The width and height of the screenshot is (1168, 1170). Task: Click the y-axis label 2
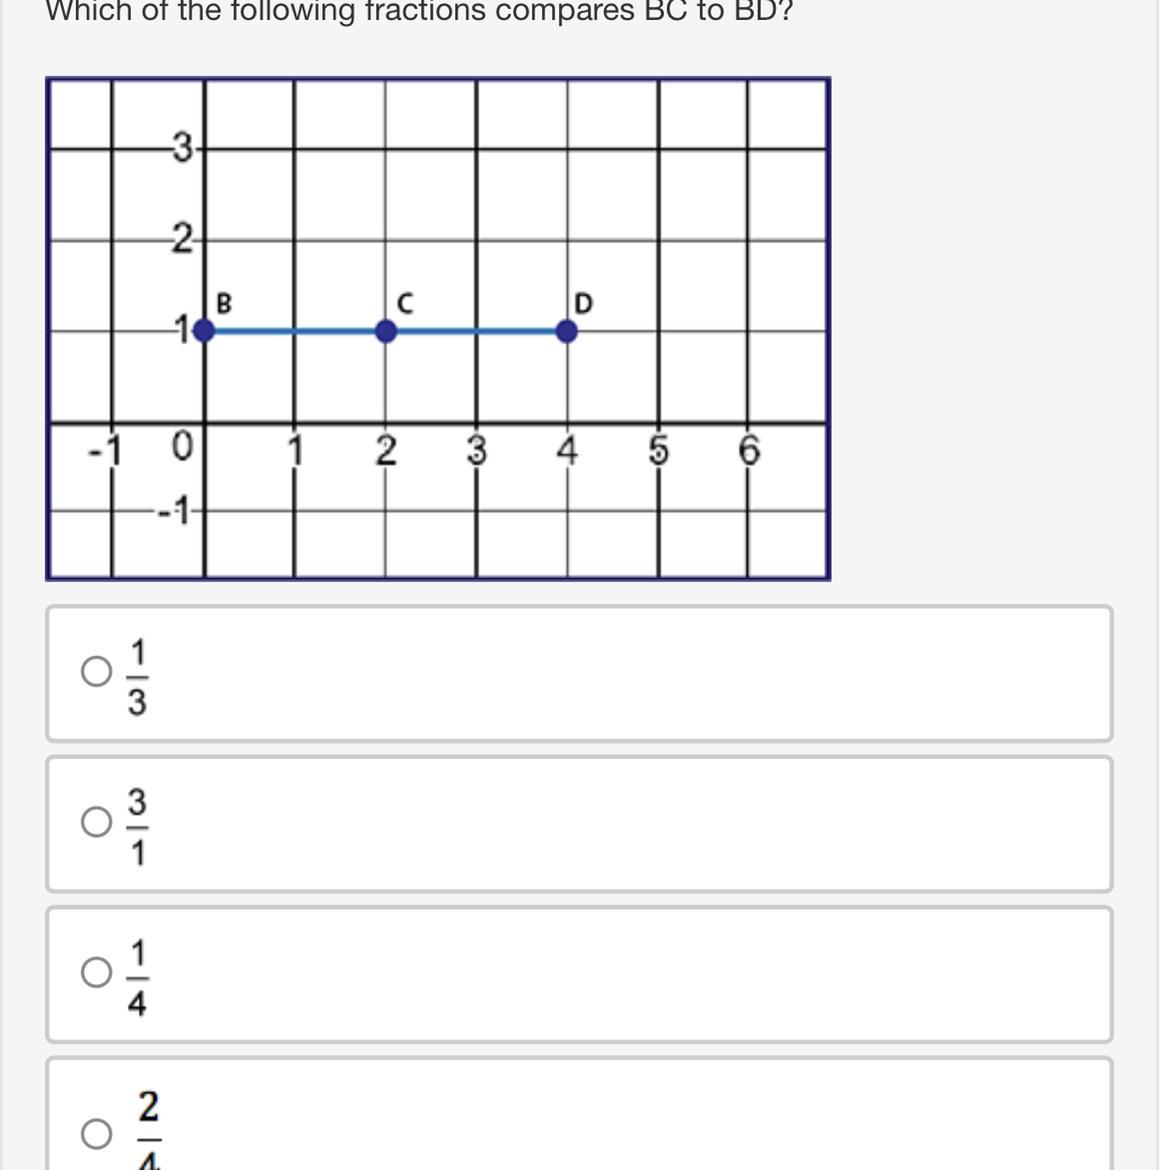tap(183, 239)
